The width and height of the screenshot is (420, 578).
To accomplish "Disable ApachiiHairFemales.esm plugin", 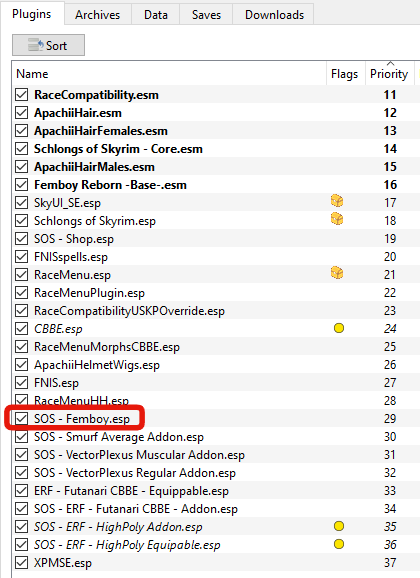I will 22,131.
